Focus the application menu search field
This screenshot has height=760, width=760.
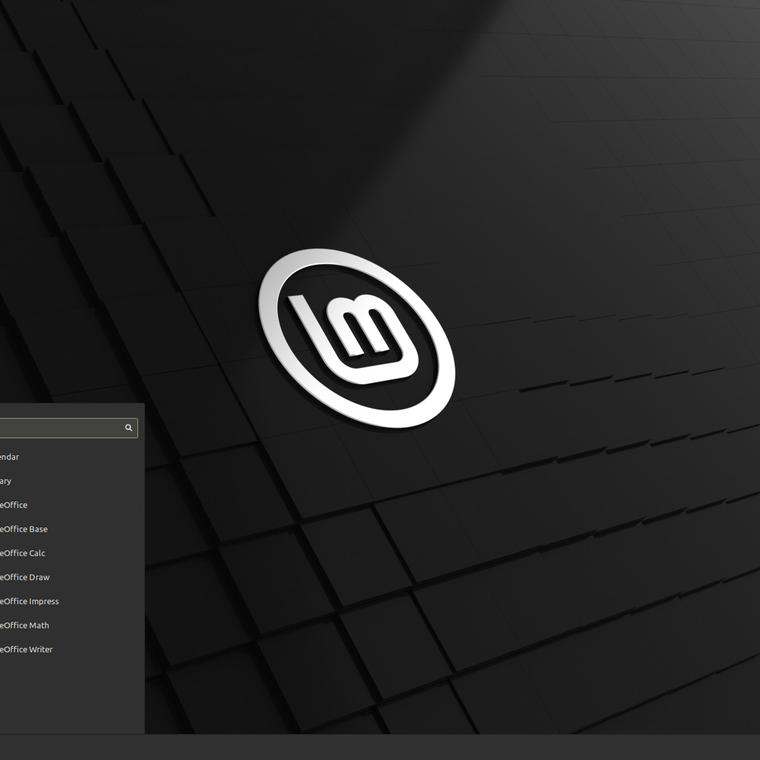point(60,428)
